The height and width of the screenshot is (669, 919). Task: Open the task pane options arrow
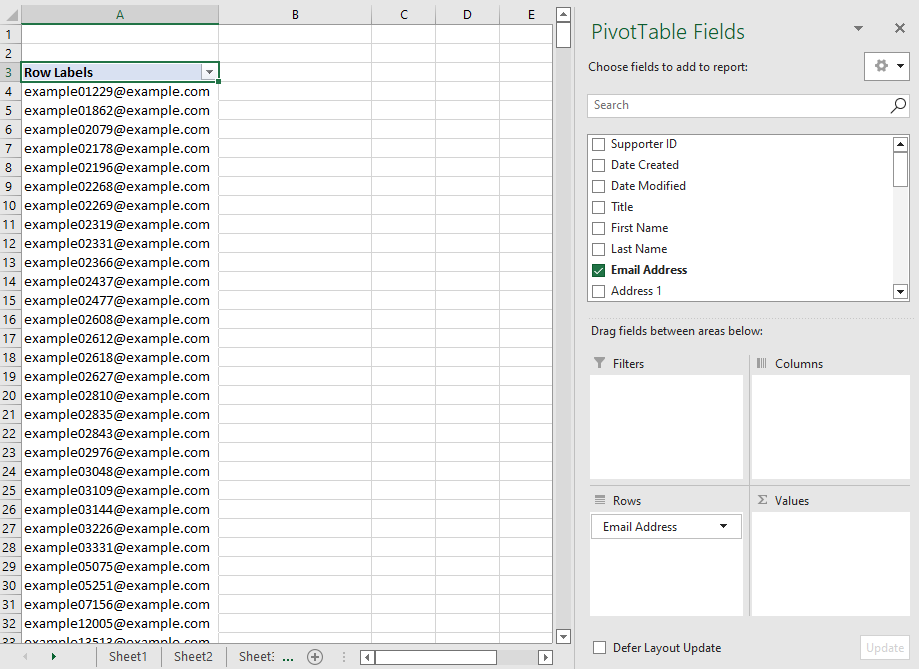[x=858, y=29]
